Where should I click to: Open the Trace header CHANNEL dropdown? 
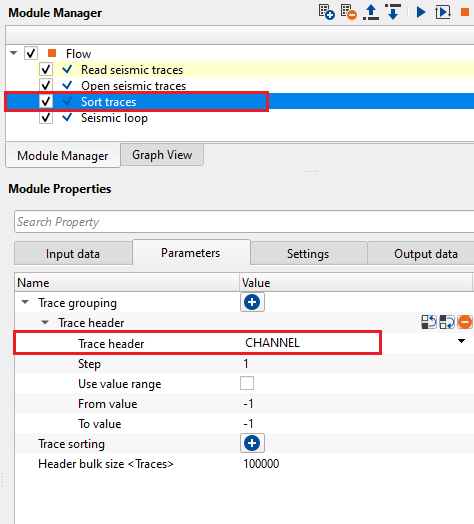pos(461,341)
